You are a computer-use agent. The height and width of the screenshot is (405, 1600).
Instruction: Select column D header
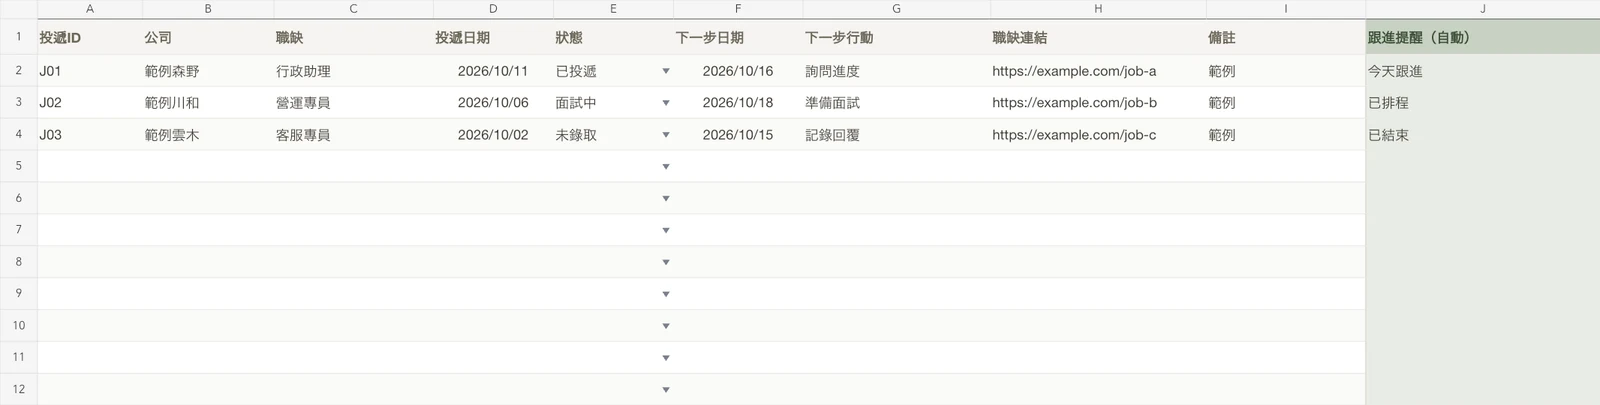pos(493,9)
